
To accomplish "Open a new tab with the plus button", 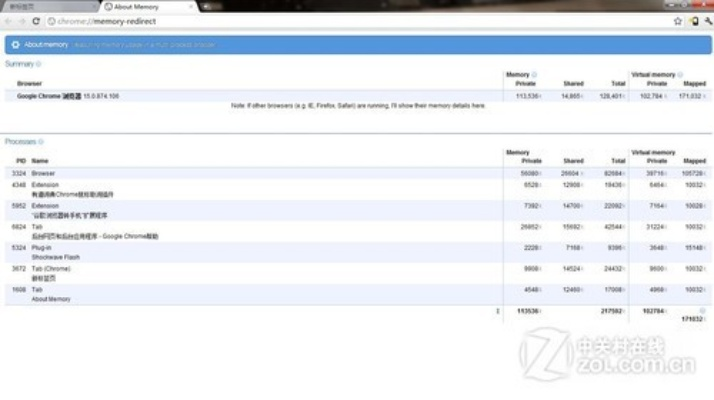I will [x=206, y=6].
